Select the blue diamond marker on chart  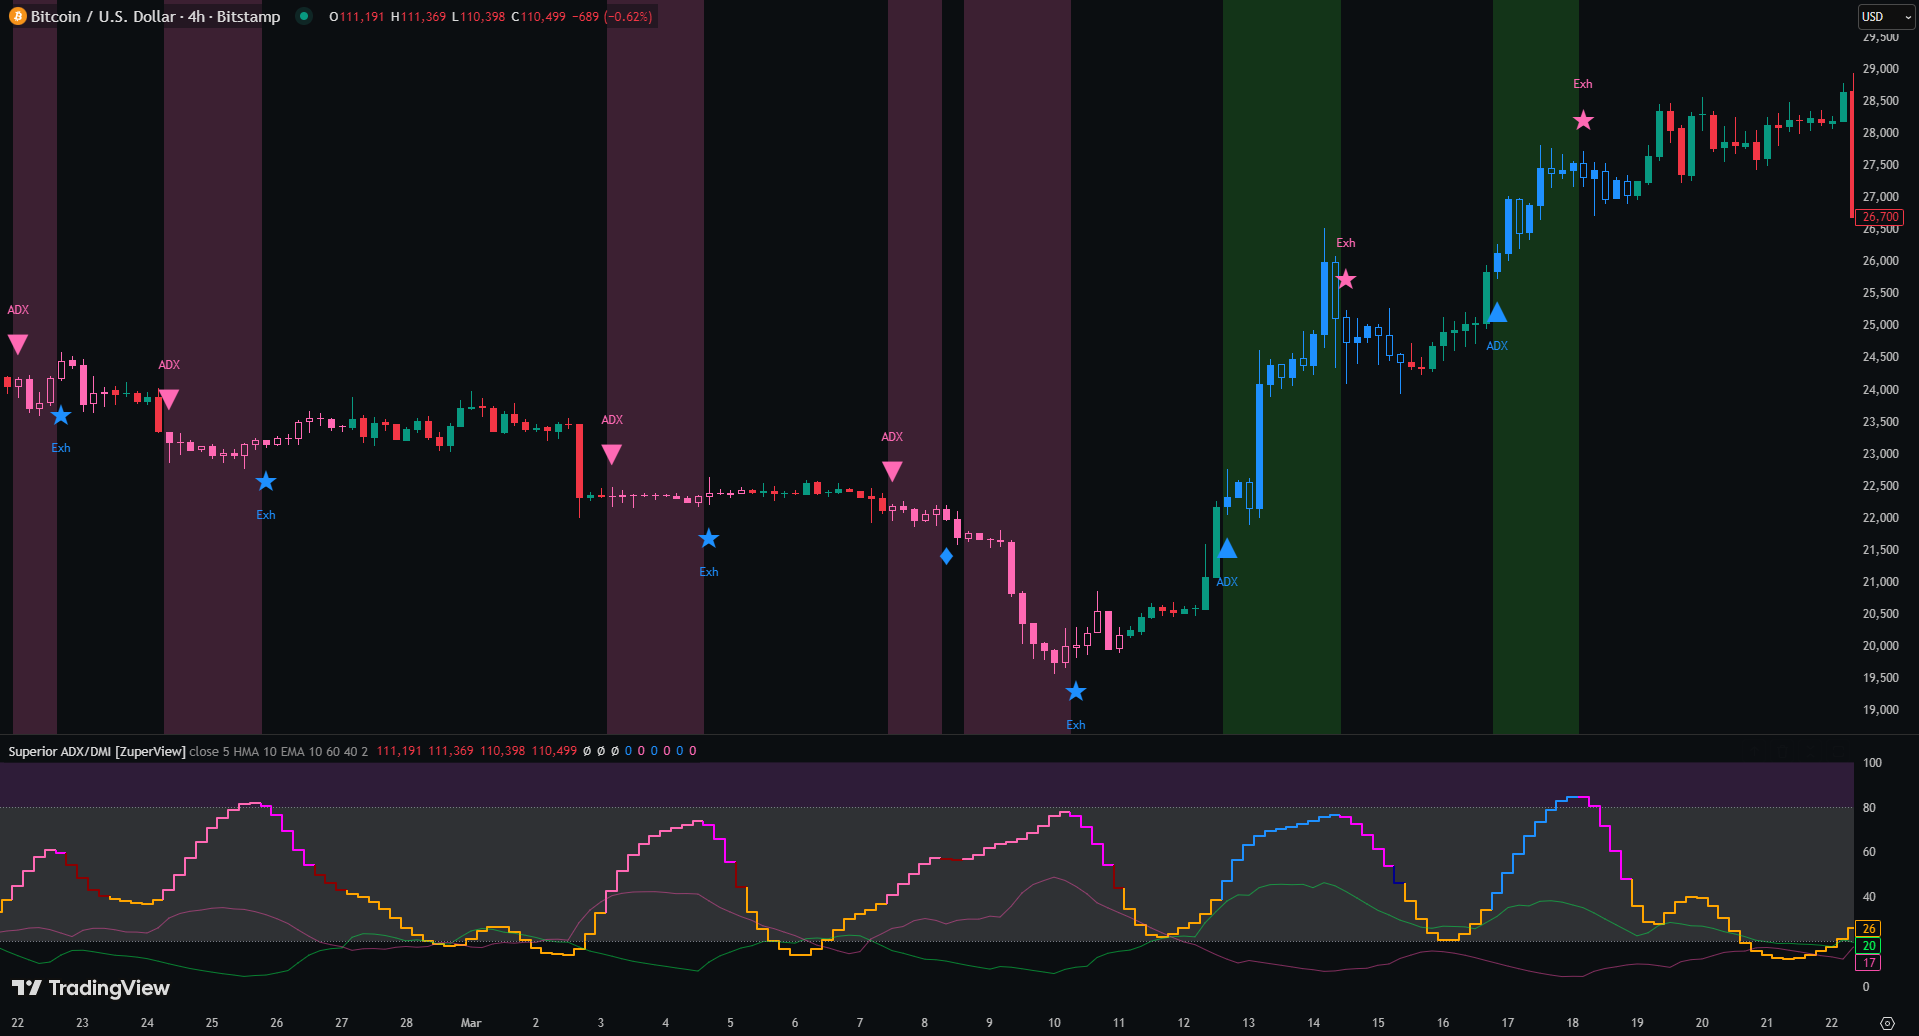(x=946, y=556)
